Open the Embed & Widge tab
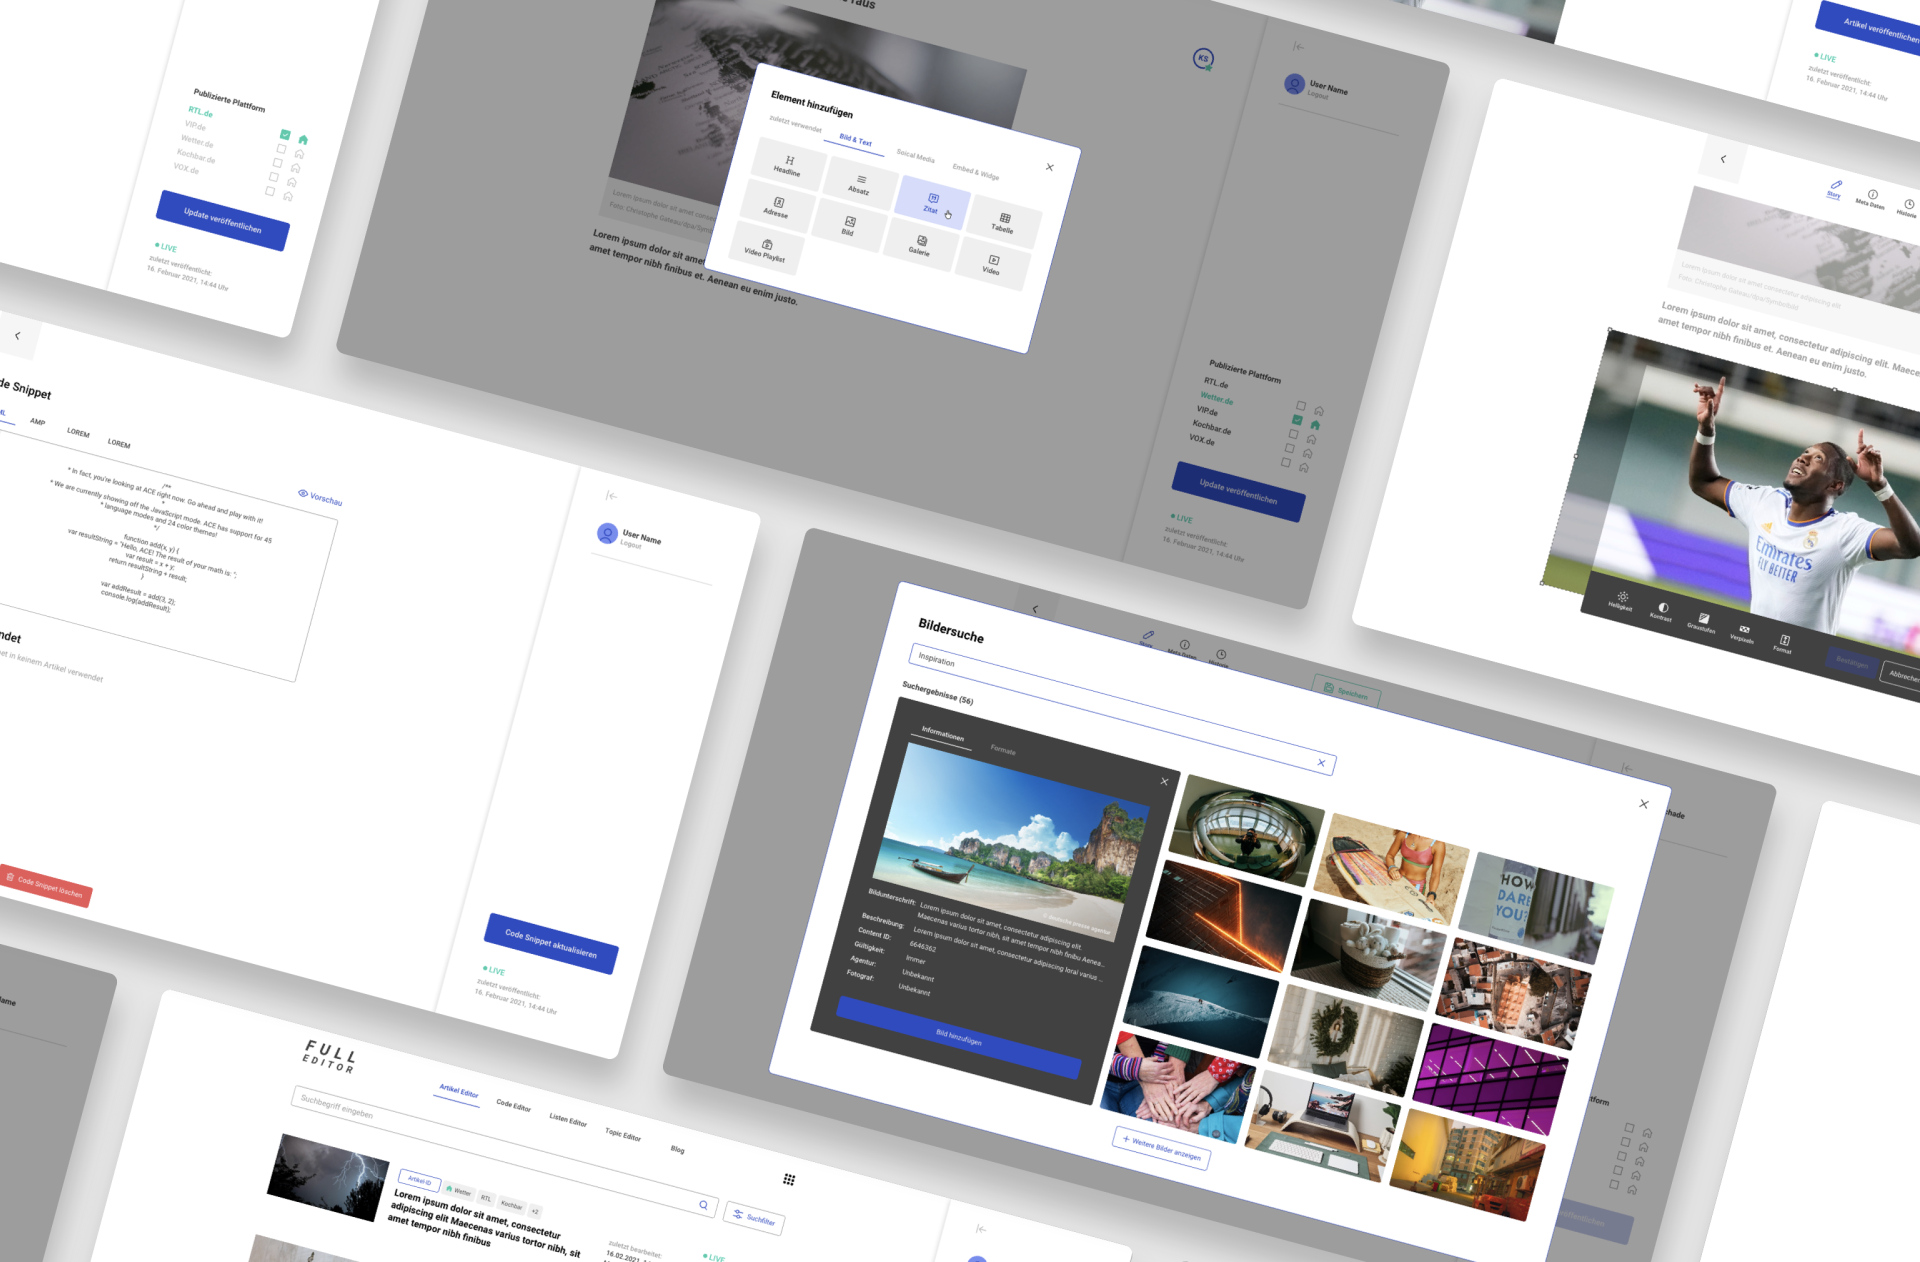This screenshot has width=1920, height=1262. tap(976, 172)
